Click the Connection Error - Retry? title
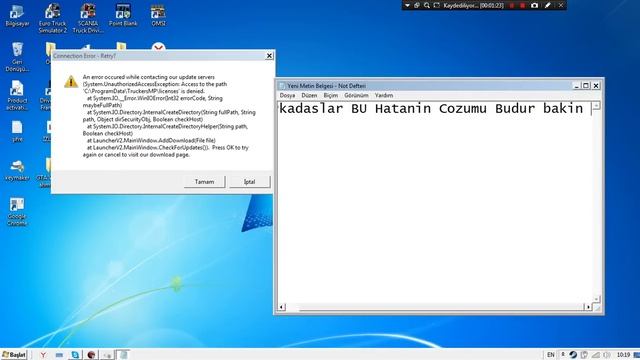640x360 pixels. 84,56
